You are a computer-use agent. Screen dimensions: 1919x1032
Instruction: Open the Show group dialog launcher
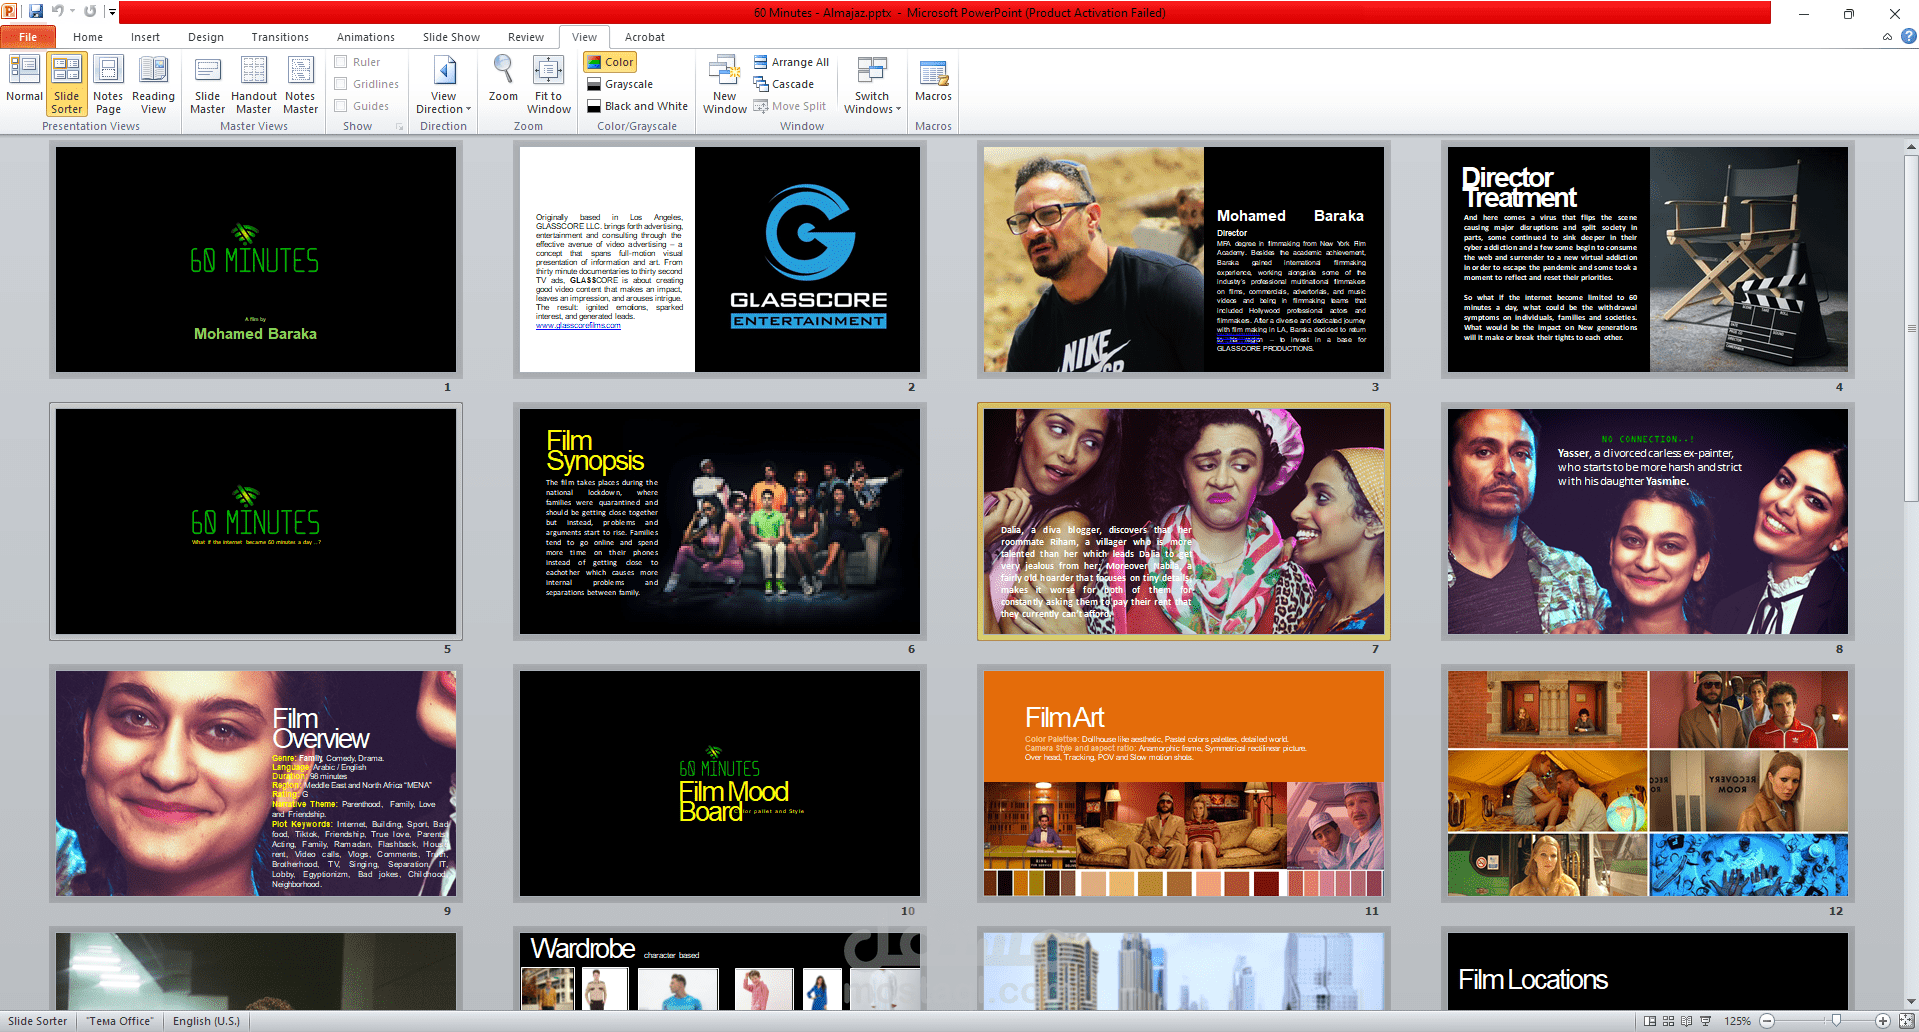(x=400, y=127)
